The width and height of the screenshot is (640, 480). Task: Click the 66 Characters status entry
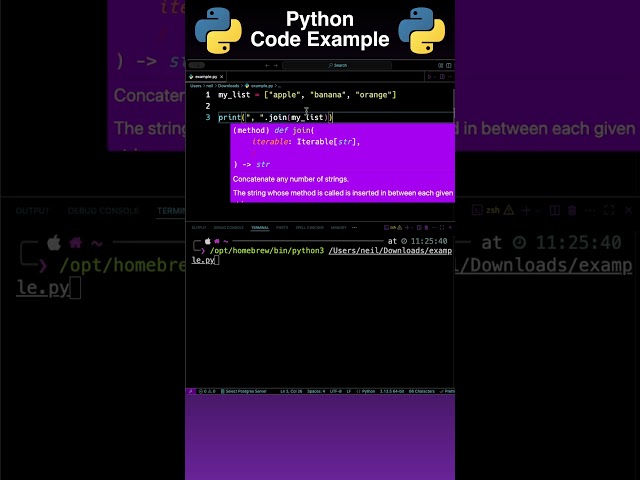click(x=422, y=391)
